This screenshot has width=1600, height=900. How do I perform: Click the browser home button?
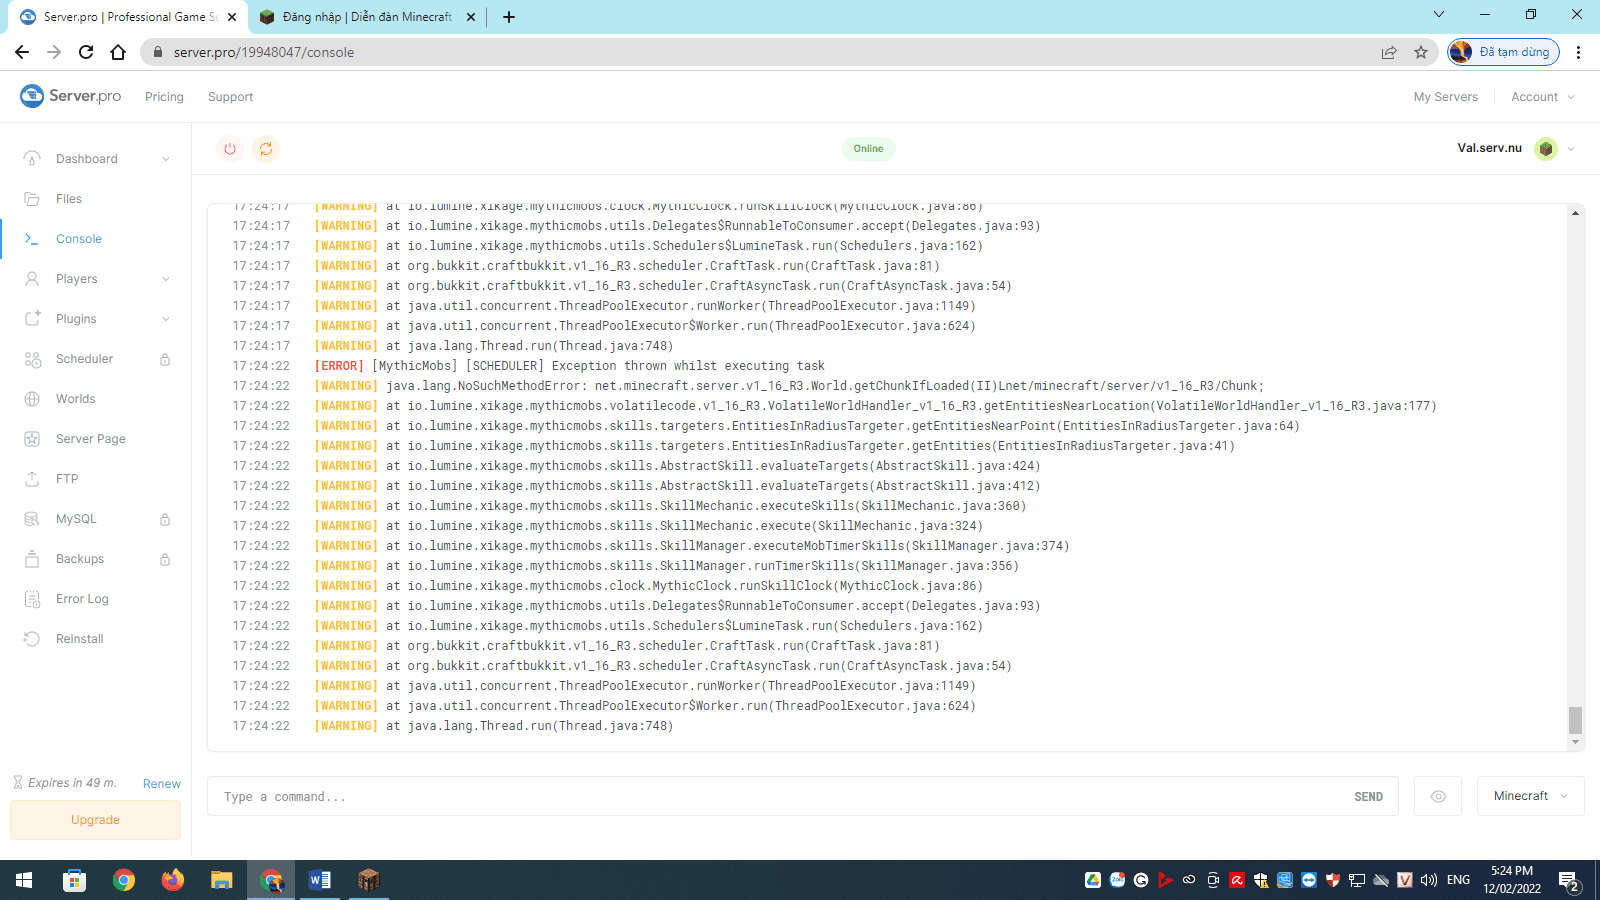pyautogui.click(x=118, y=52)
